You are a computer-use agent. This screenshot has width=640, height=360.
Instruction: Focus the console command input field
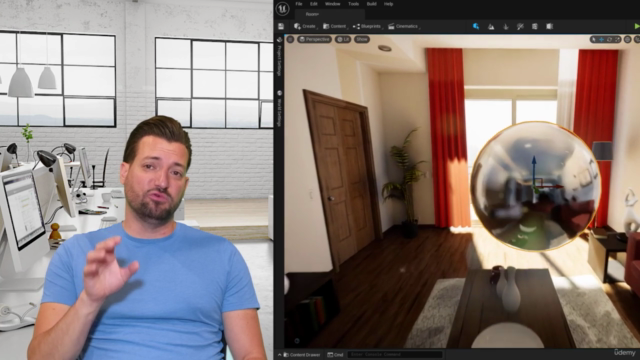point(395,355)
